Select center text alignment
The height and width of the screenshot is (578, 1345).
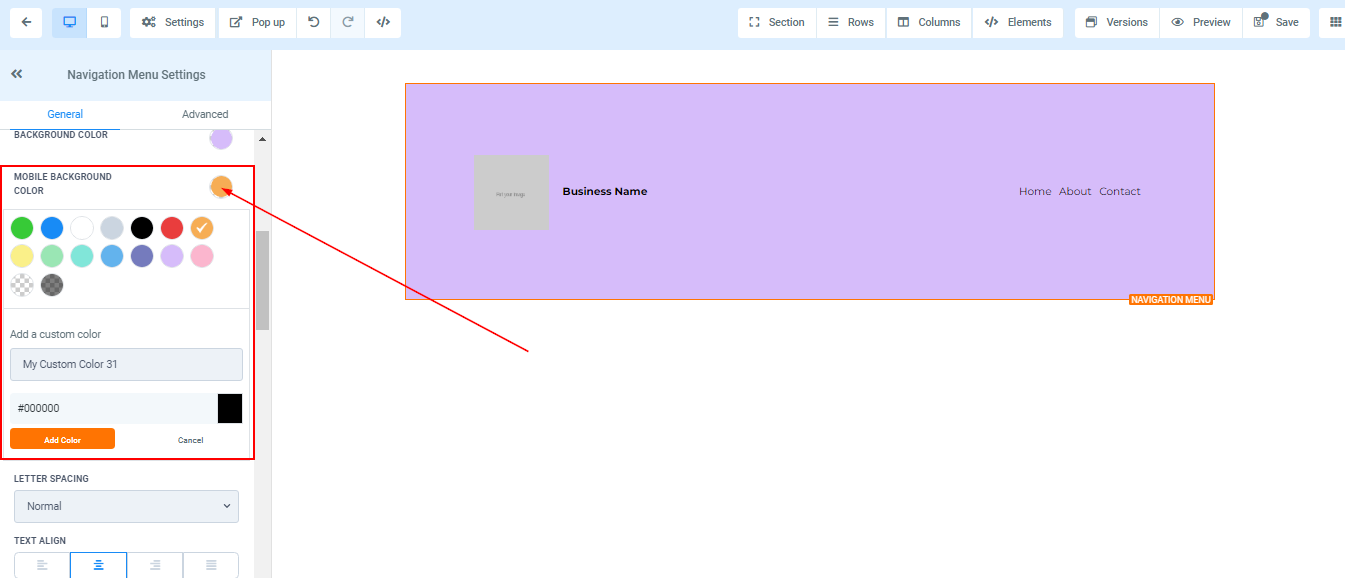coord(98,565)
